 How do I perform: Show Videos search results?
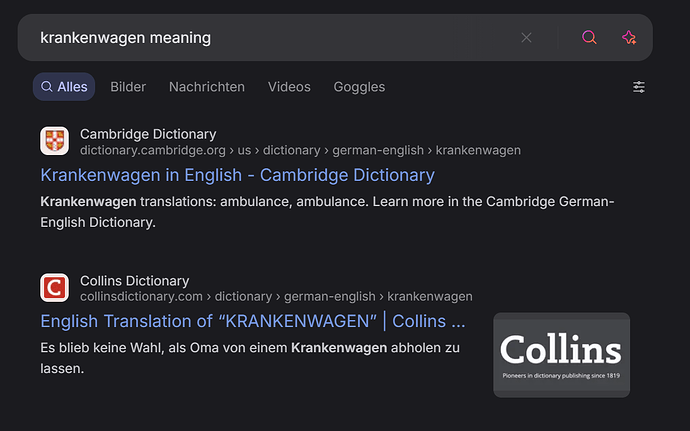click(x=289, y=87)
